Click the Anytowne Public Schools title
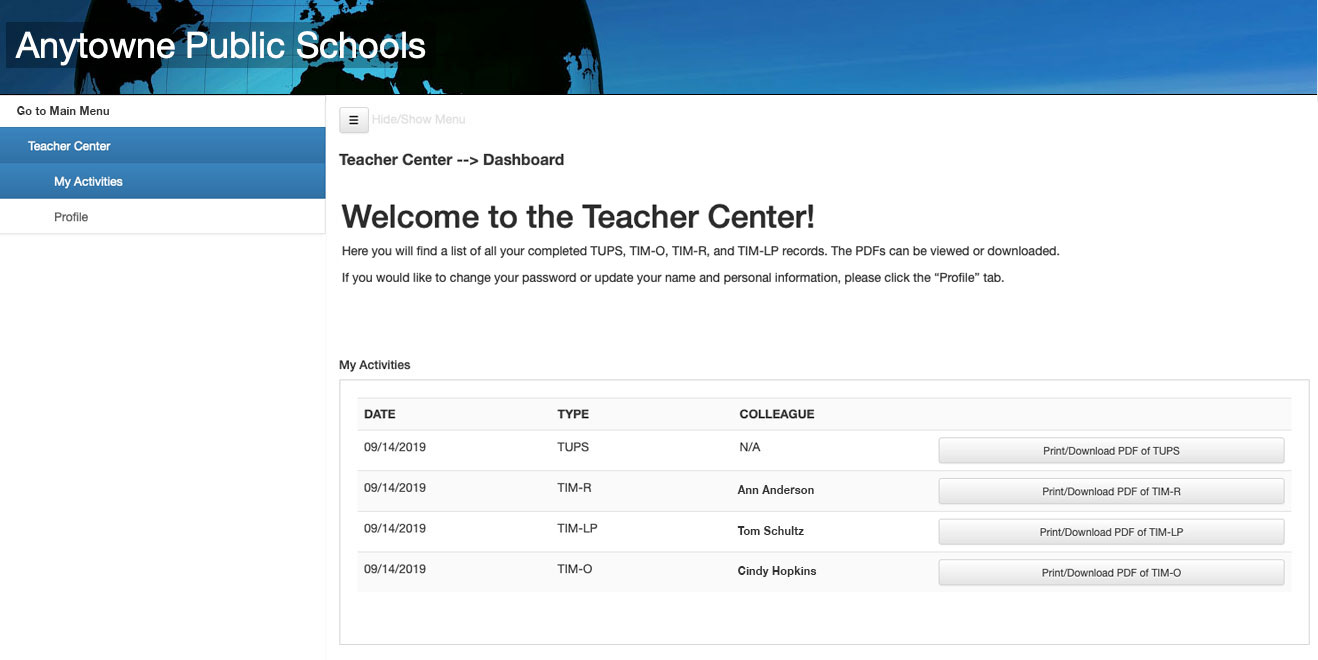 (x=221, y=46)
